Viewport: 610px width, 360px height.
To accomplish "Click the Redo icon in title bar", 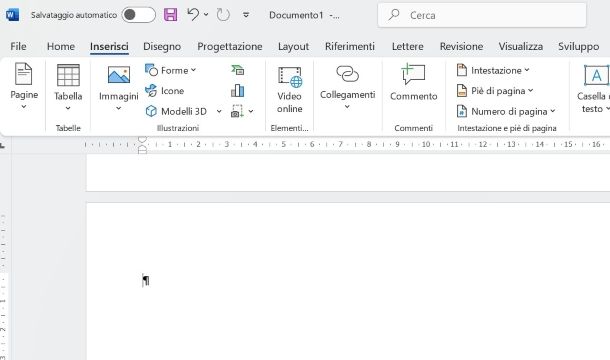I will pos(223,15).
